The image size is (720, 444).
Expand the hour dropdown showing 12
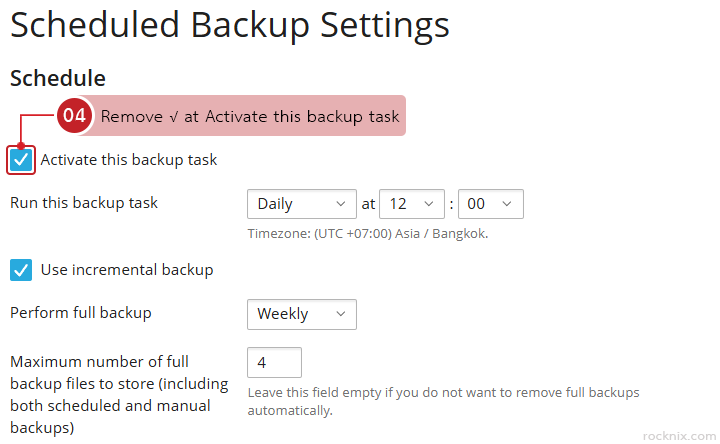412,204
